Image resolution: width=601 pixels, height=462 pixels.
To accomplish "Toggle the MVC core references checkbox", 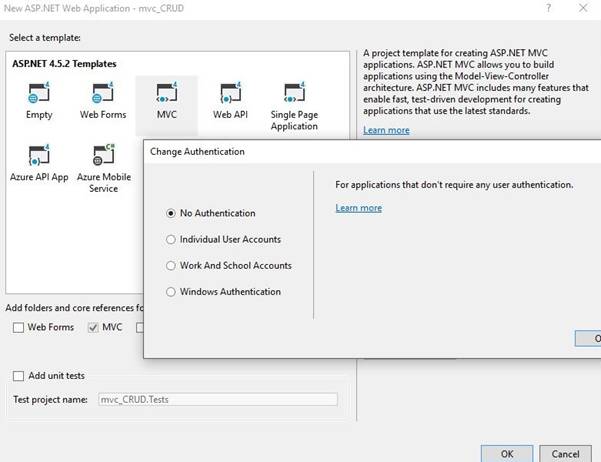I will click(93, 327).
